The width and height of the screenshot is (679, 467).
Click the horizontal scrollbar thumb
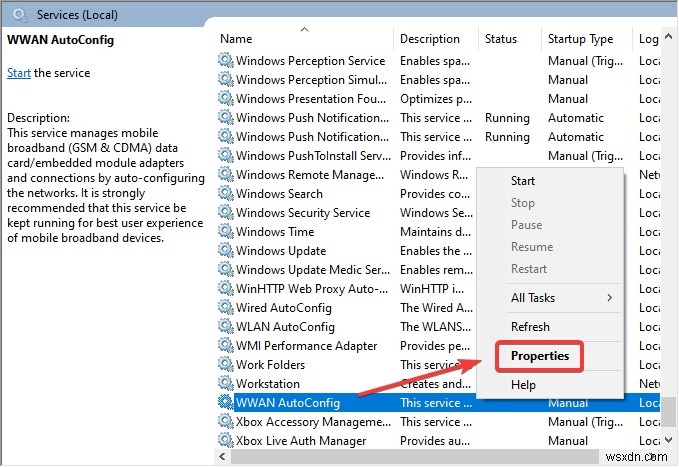(414, 456)
